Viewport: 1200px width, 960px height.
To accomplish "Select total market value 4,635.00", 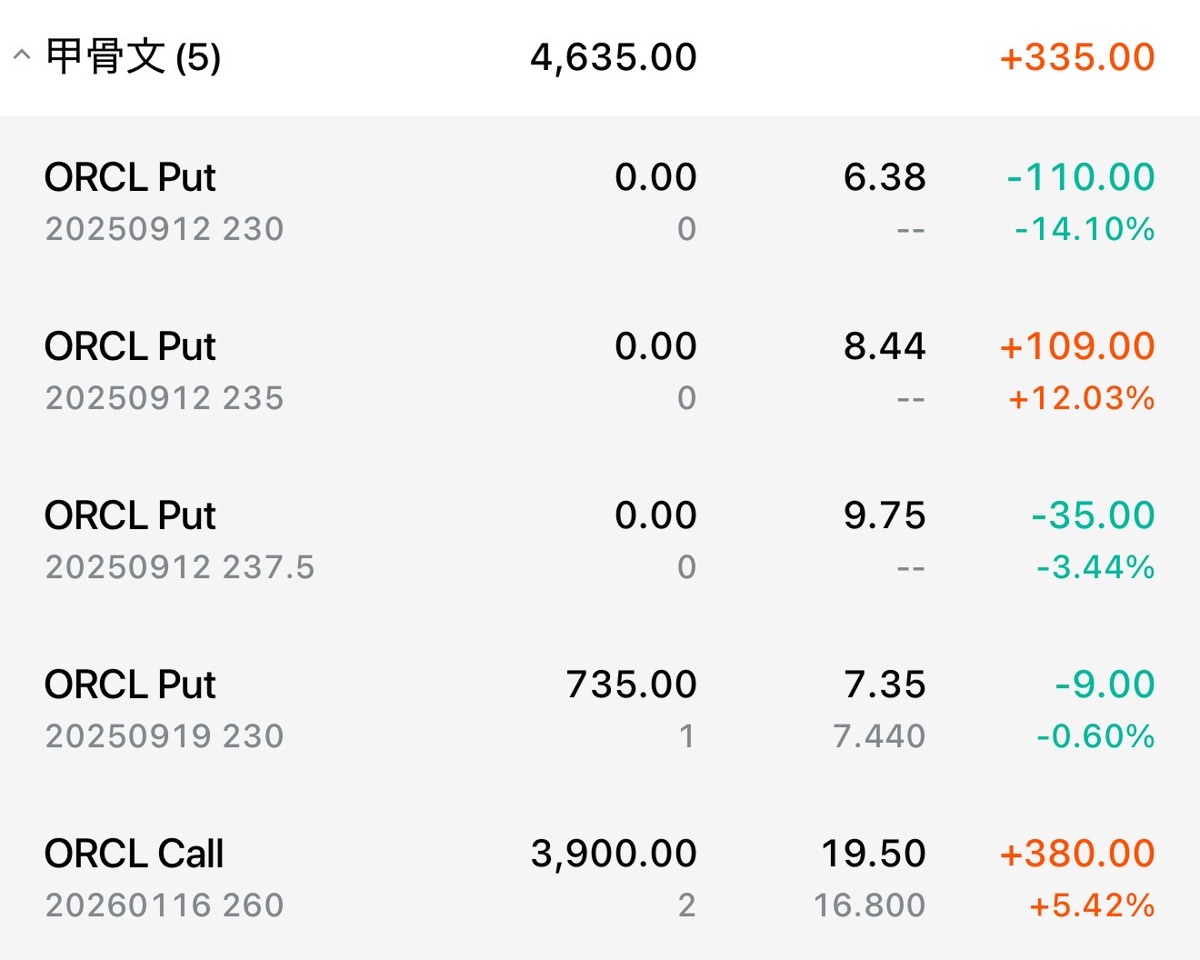I will [x=613, y=58].
